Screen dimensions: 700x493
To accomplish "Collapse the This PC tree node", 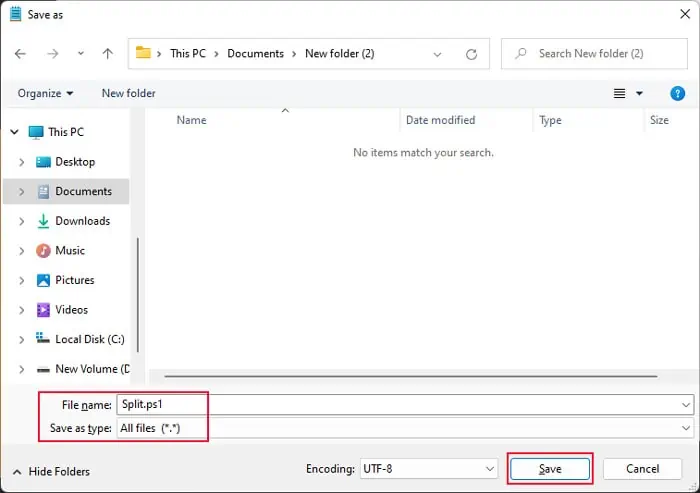I will [x=15, y=132].
